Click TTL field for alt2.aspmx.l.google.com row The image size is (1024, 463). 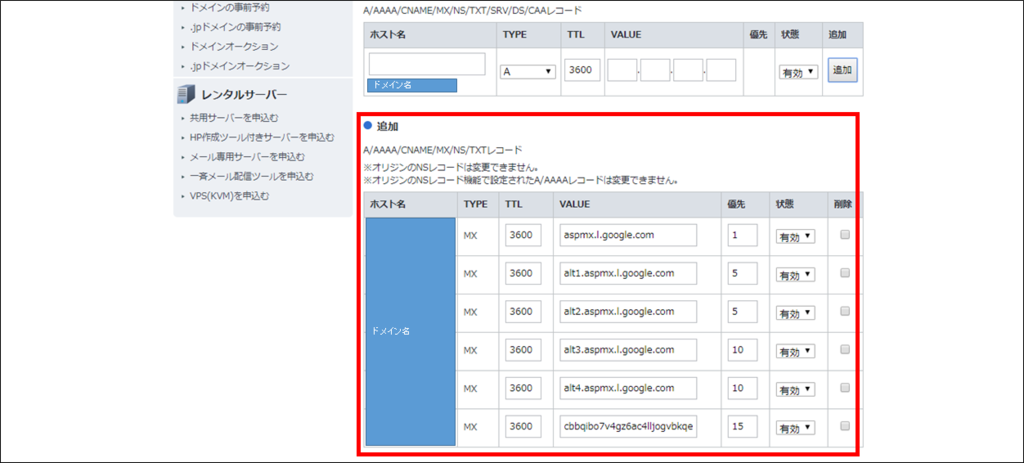523,311
